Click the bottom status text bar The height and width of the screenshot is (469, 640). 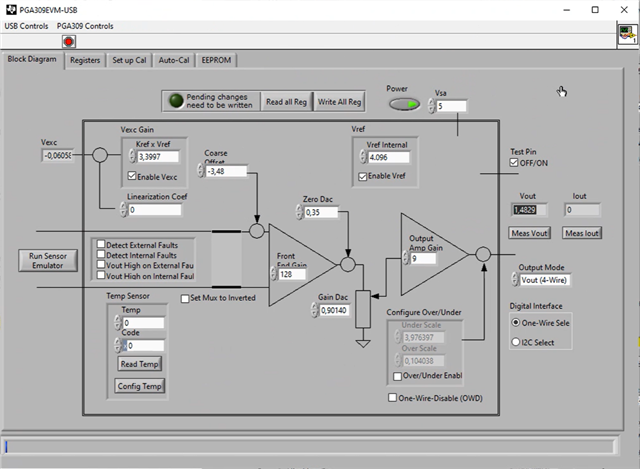[309, 447]
